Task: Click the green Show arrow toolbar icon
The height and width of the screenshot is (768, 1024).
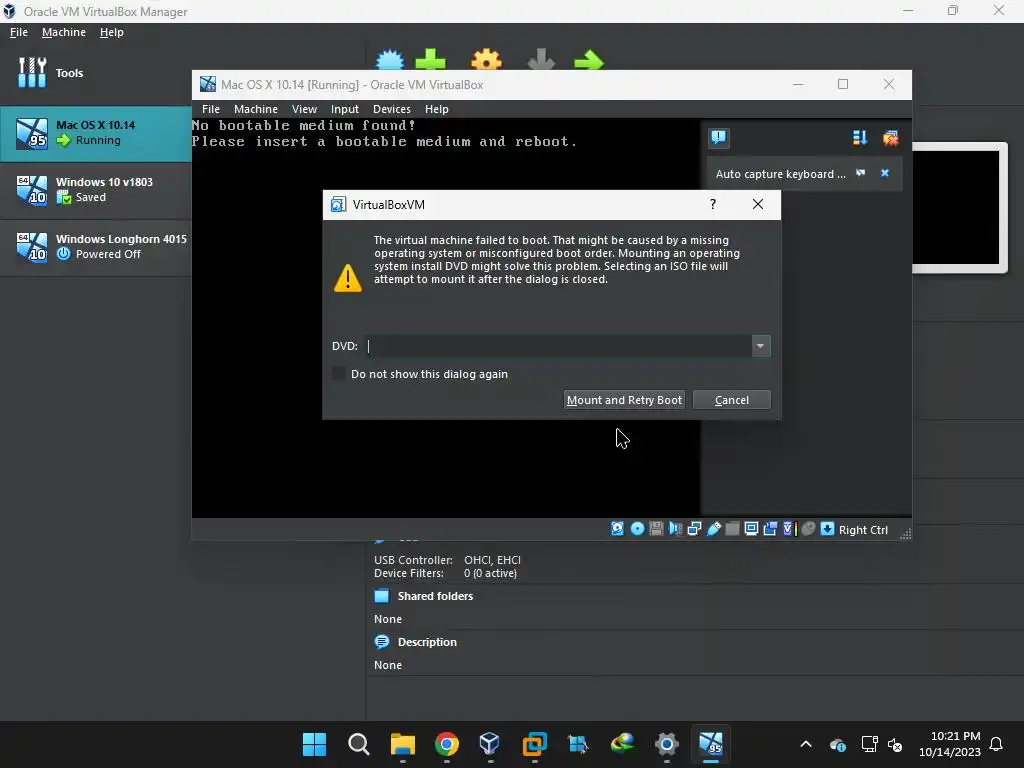Action: click(589, 60)
